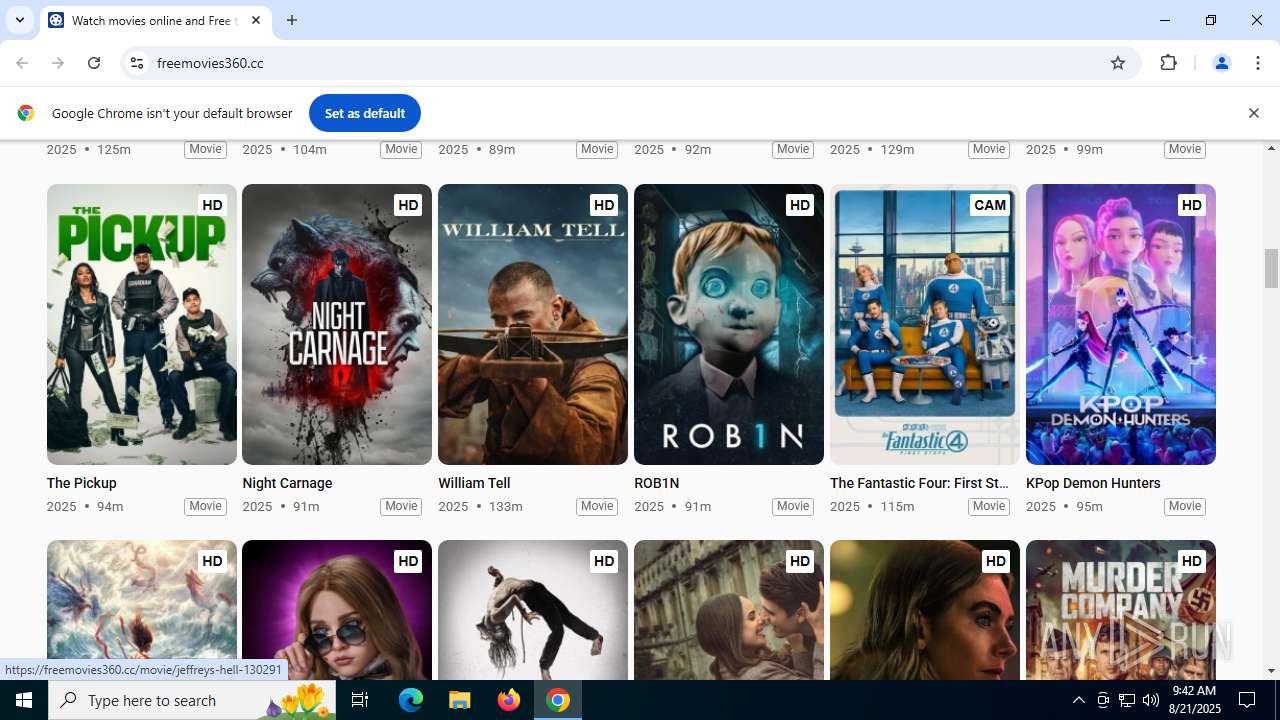The width and height of the screenshot is (1280, 720).
Task: Click the Movie tag under William Tell
Action: click(x=597, y=506)
